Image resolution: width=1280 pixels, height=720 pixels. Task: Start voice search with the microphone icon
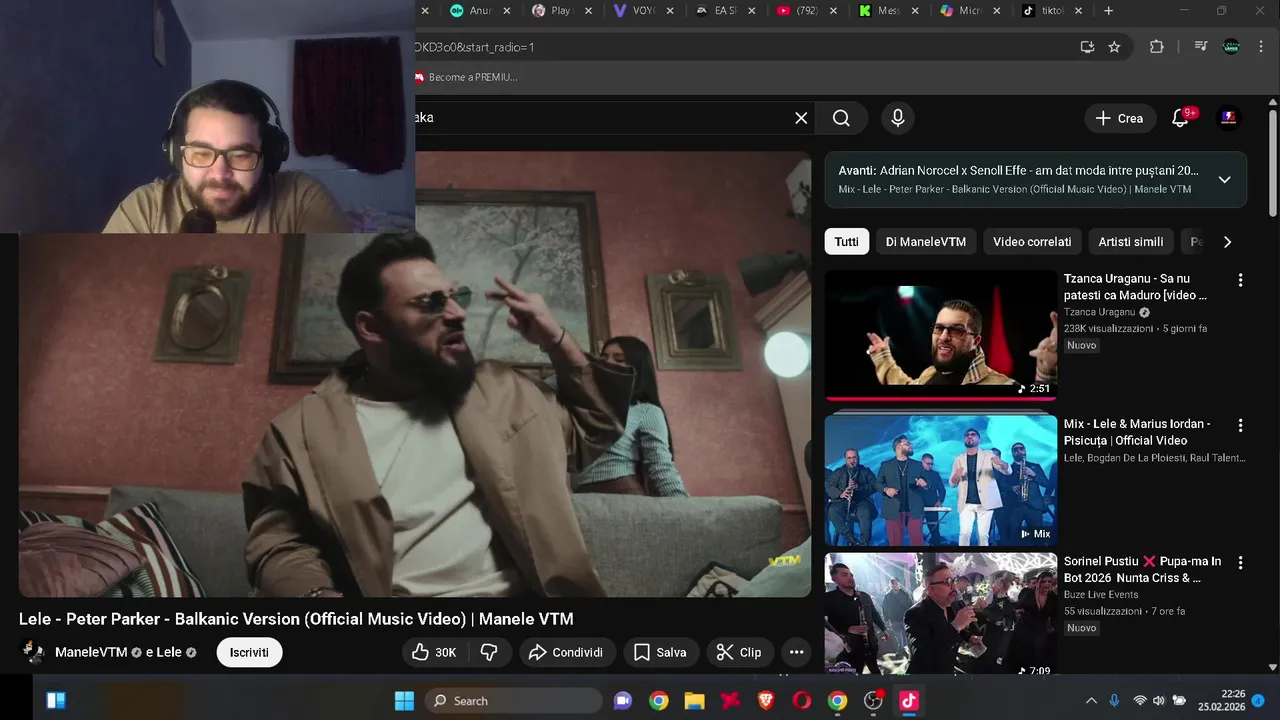[898, 118]
